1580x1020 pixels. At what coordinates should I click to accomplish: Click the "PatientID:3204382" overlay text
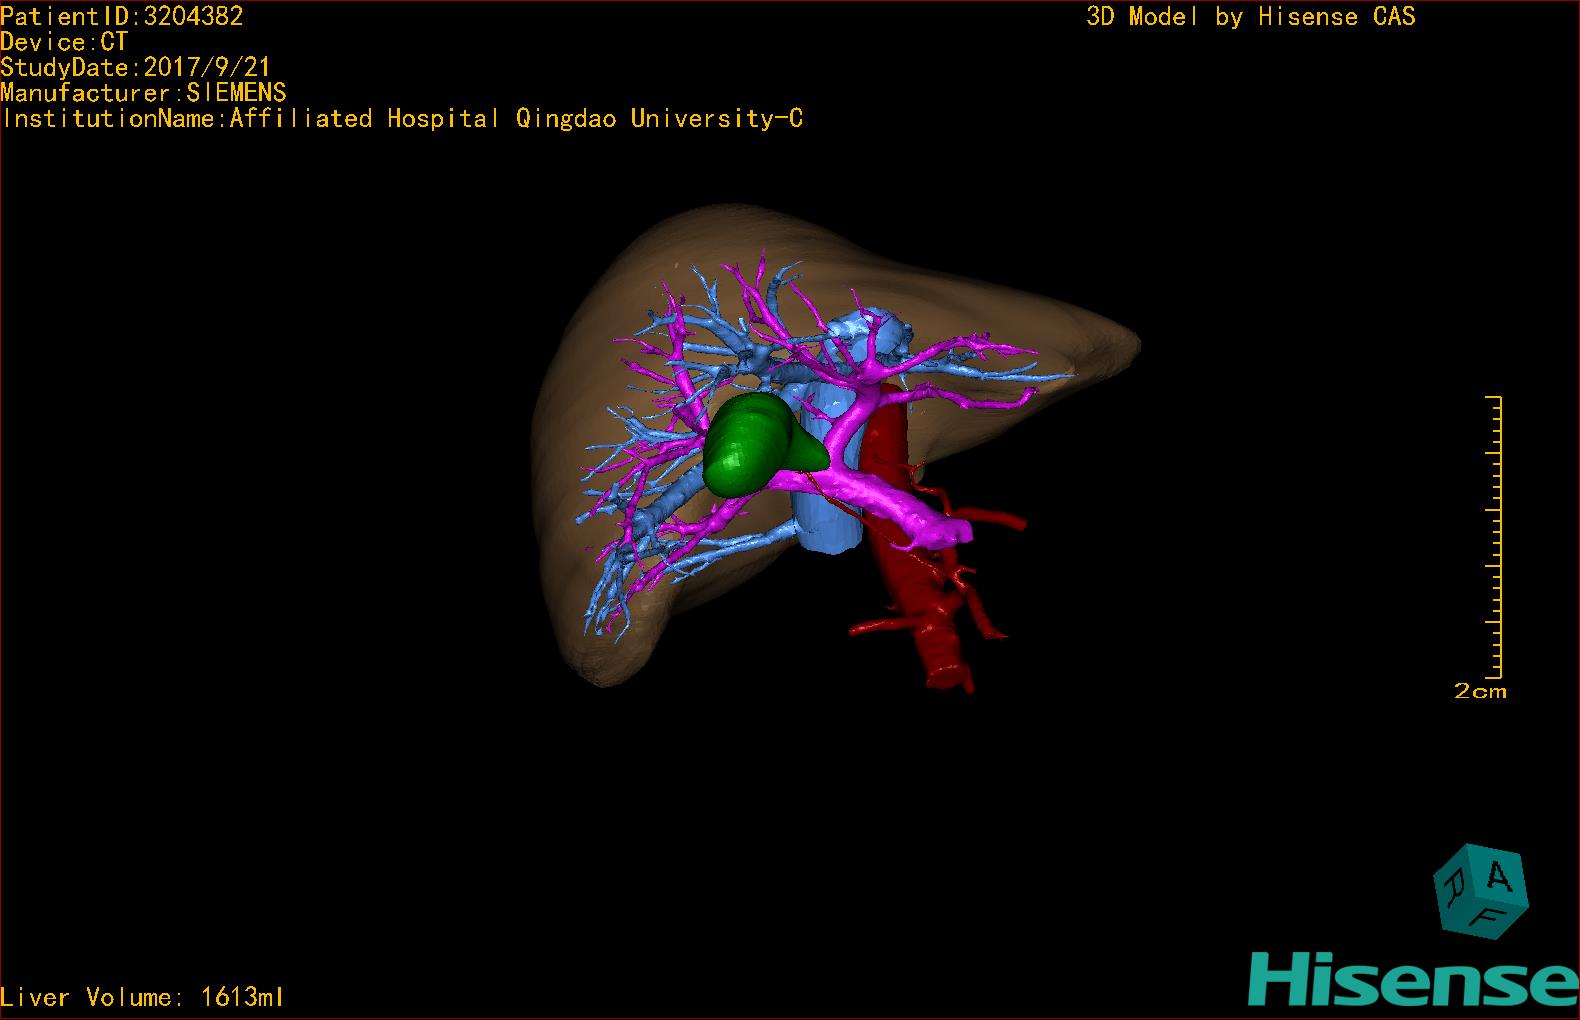[x=122, y=16]
